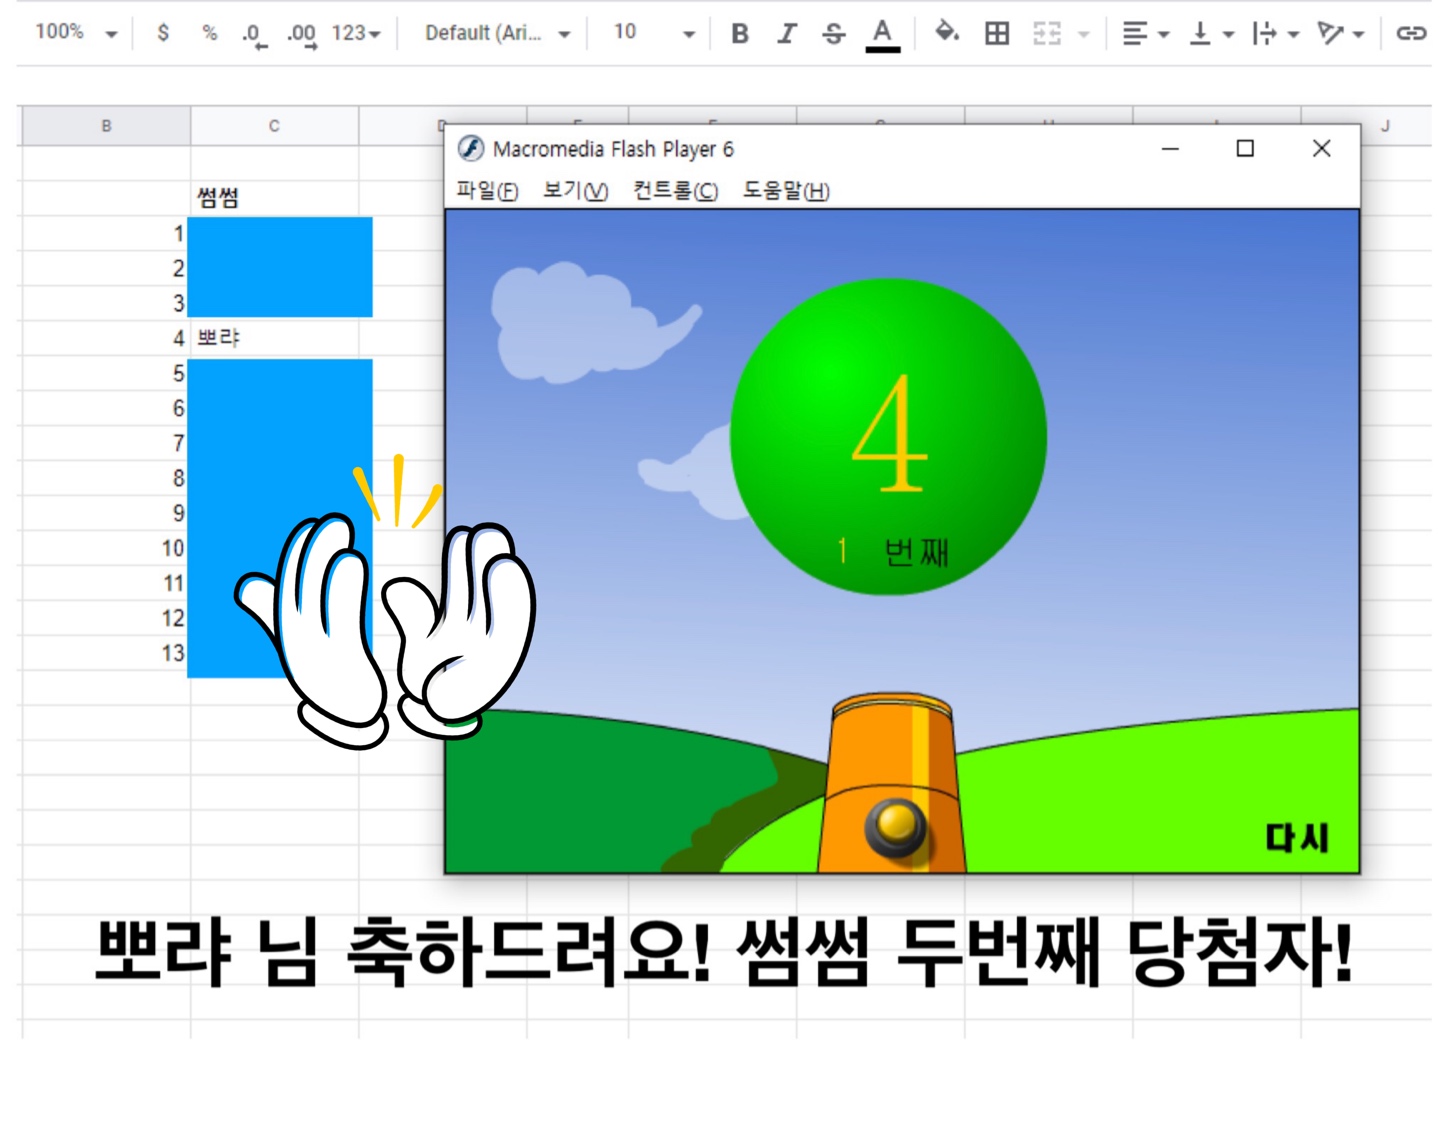The height and width of the screenshot is (1145, 1440).
Task: Select the cell numbered 13 in column B
Action: coord(106,653)
